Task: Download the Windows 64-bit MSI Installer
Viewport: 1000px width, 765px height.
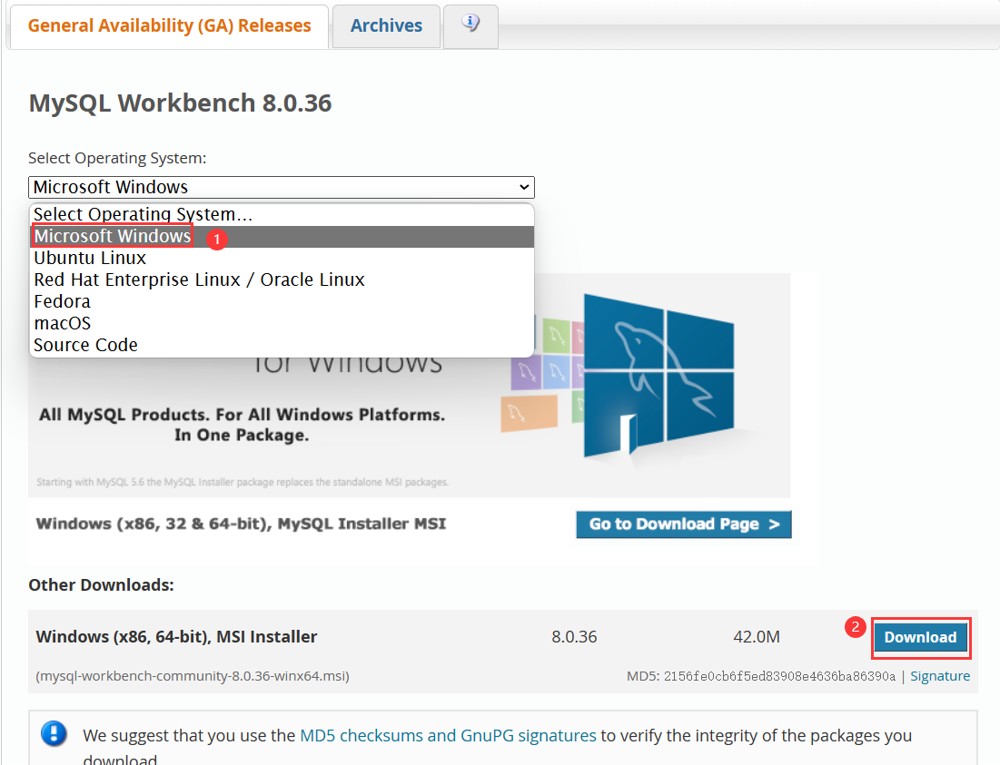Action: pos(920,638)
